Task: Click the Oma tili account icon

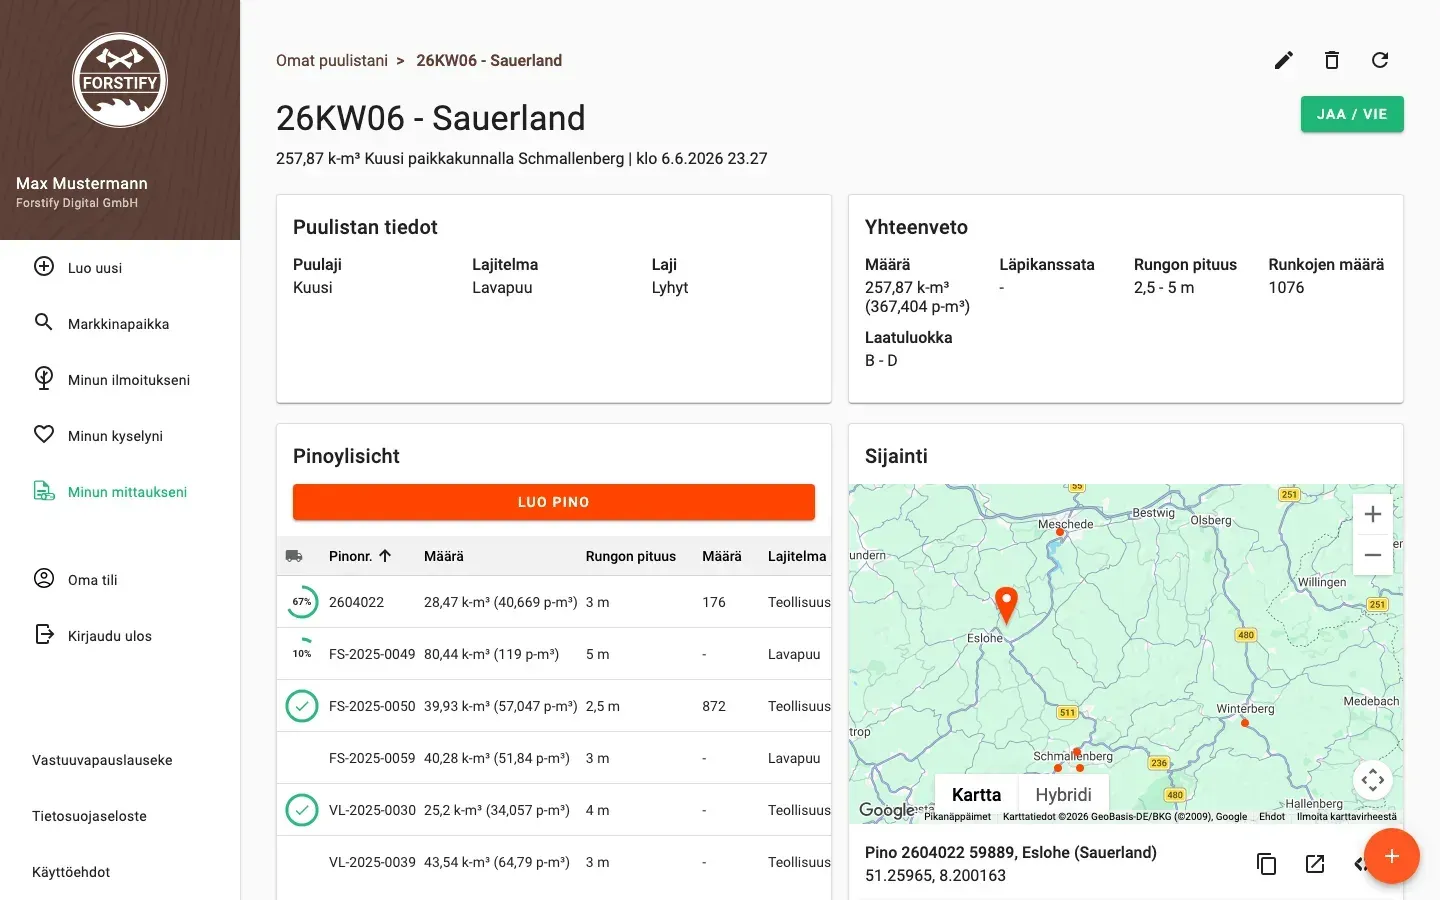Action: pos(44,578)
